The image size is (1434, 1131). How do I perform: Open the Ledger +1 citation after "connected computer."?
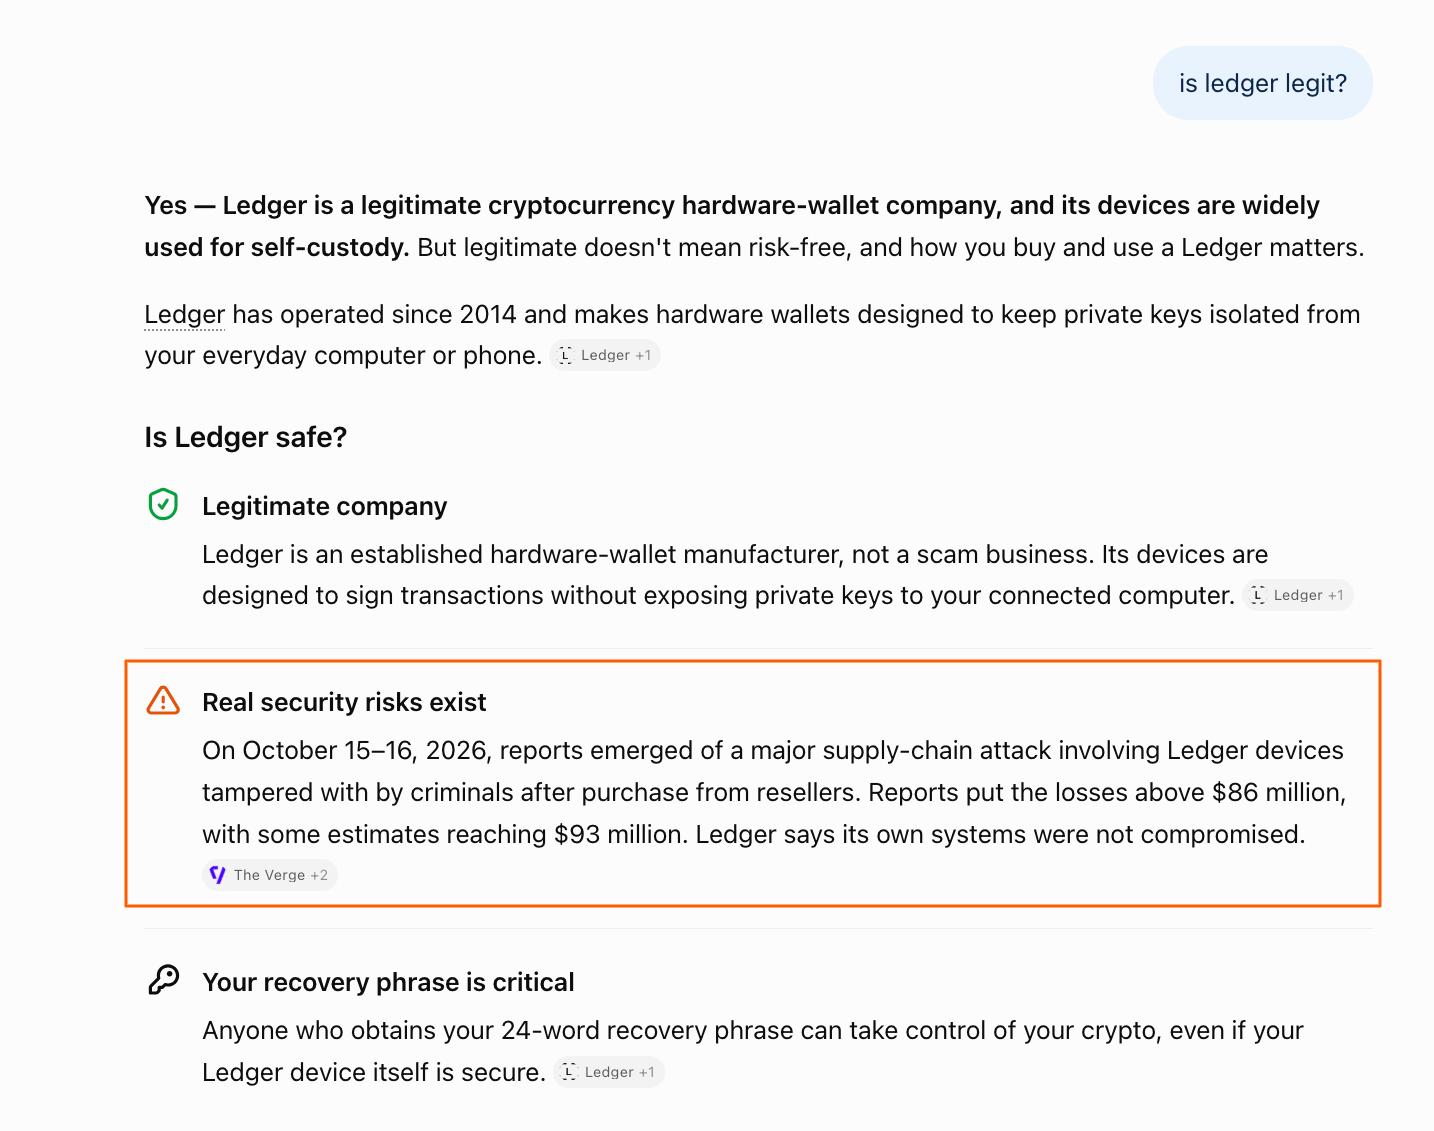[x=1298, y=595]
